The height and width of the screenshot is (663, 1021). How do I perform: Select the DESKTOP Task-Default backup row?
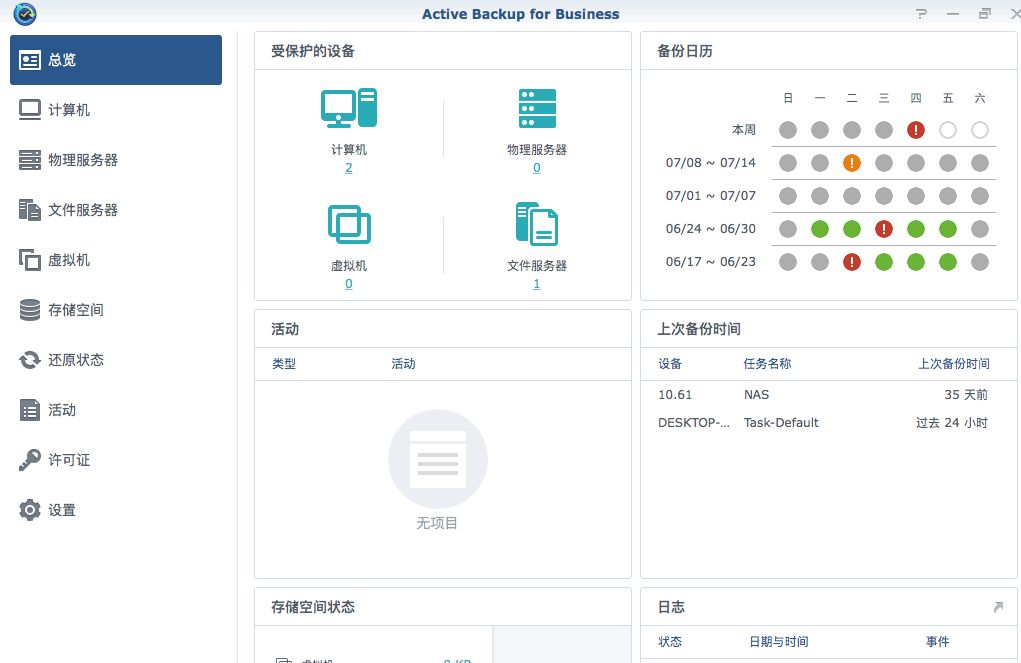[x=823, y=423]
